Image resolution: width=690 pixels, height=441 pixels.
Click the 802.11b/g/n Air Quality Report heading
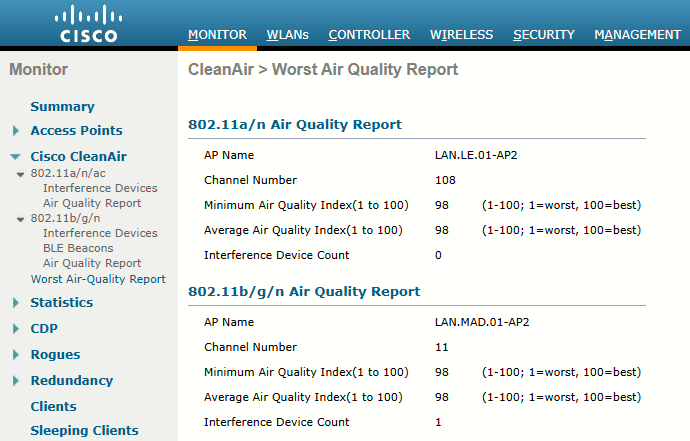coord(304,292)
